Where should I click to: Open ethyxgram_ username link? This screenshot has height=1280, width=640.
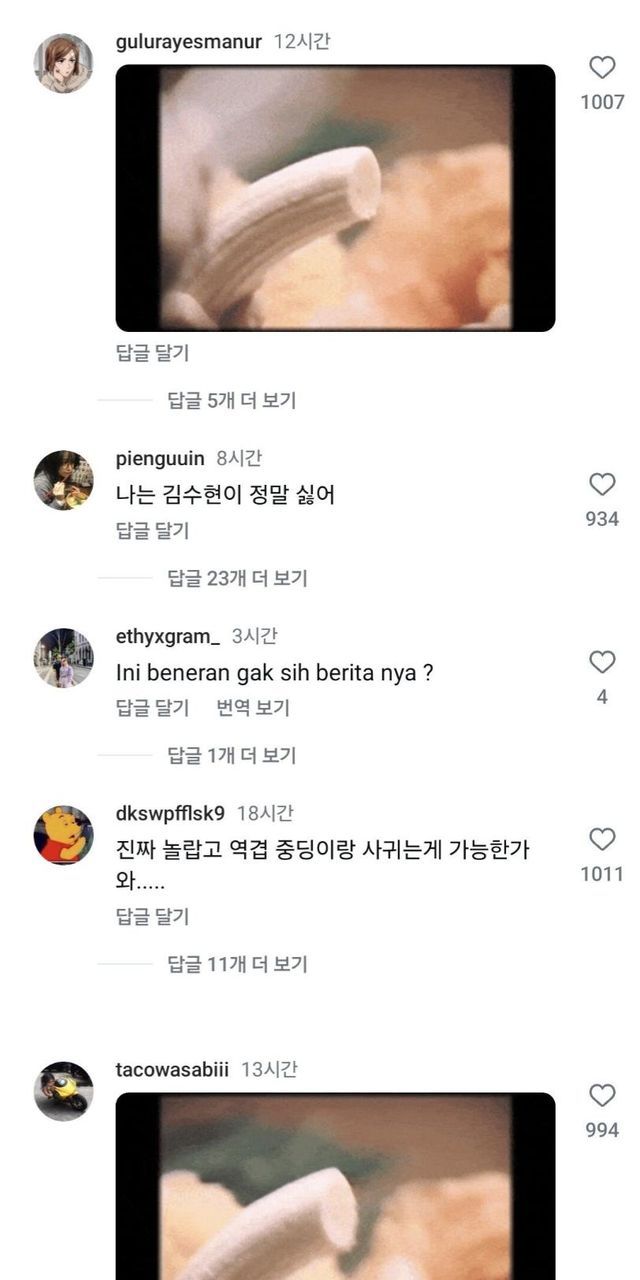(167, 636)
